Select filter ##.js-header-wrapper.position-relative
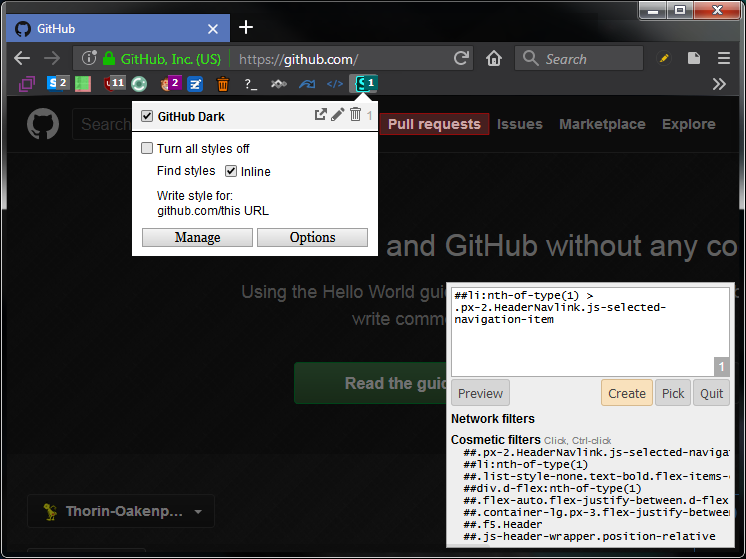This screenshot has width=746, height=559. (589, 537)
